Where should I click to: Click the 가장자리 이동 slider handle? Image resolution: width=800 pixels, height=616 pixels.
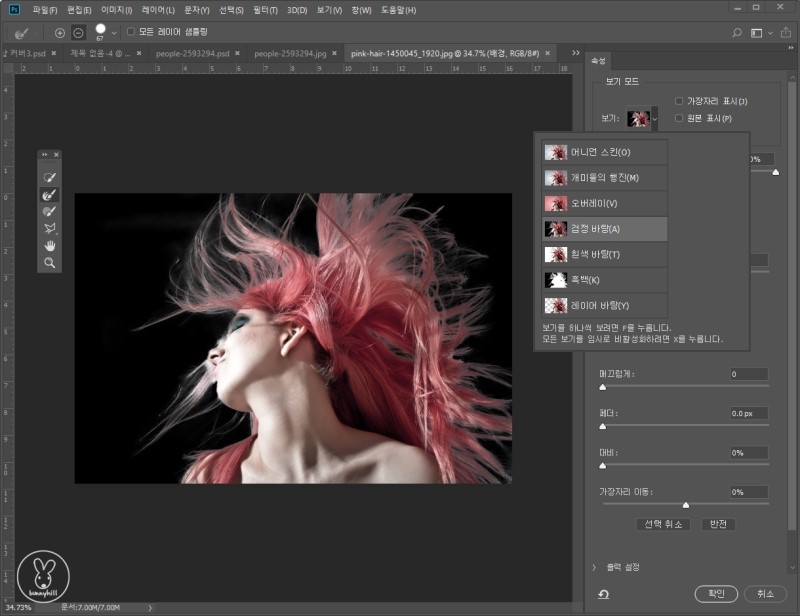point(685,504)
